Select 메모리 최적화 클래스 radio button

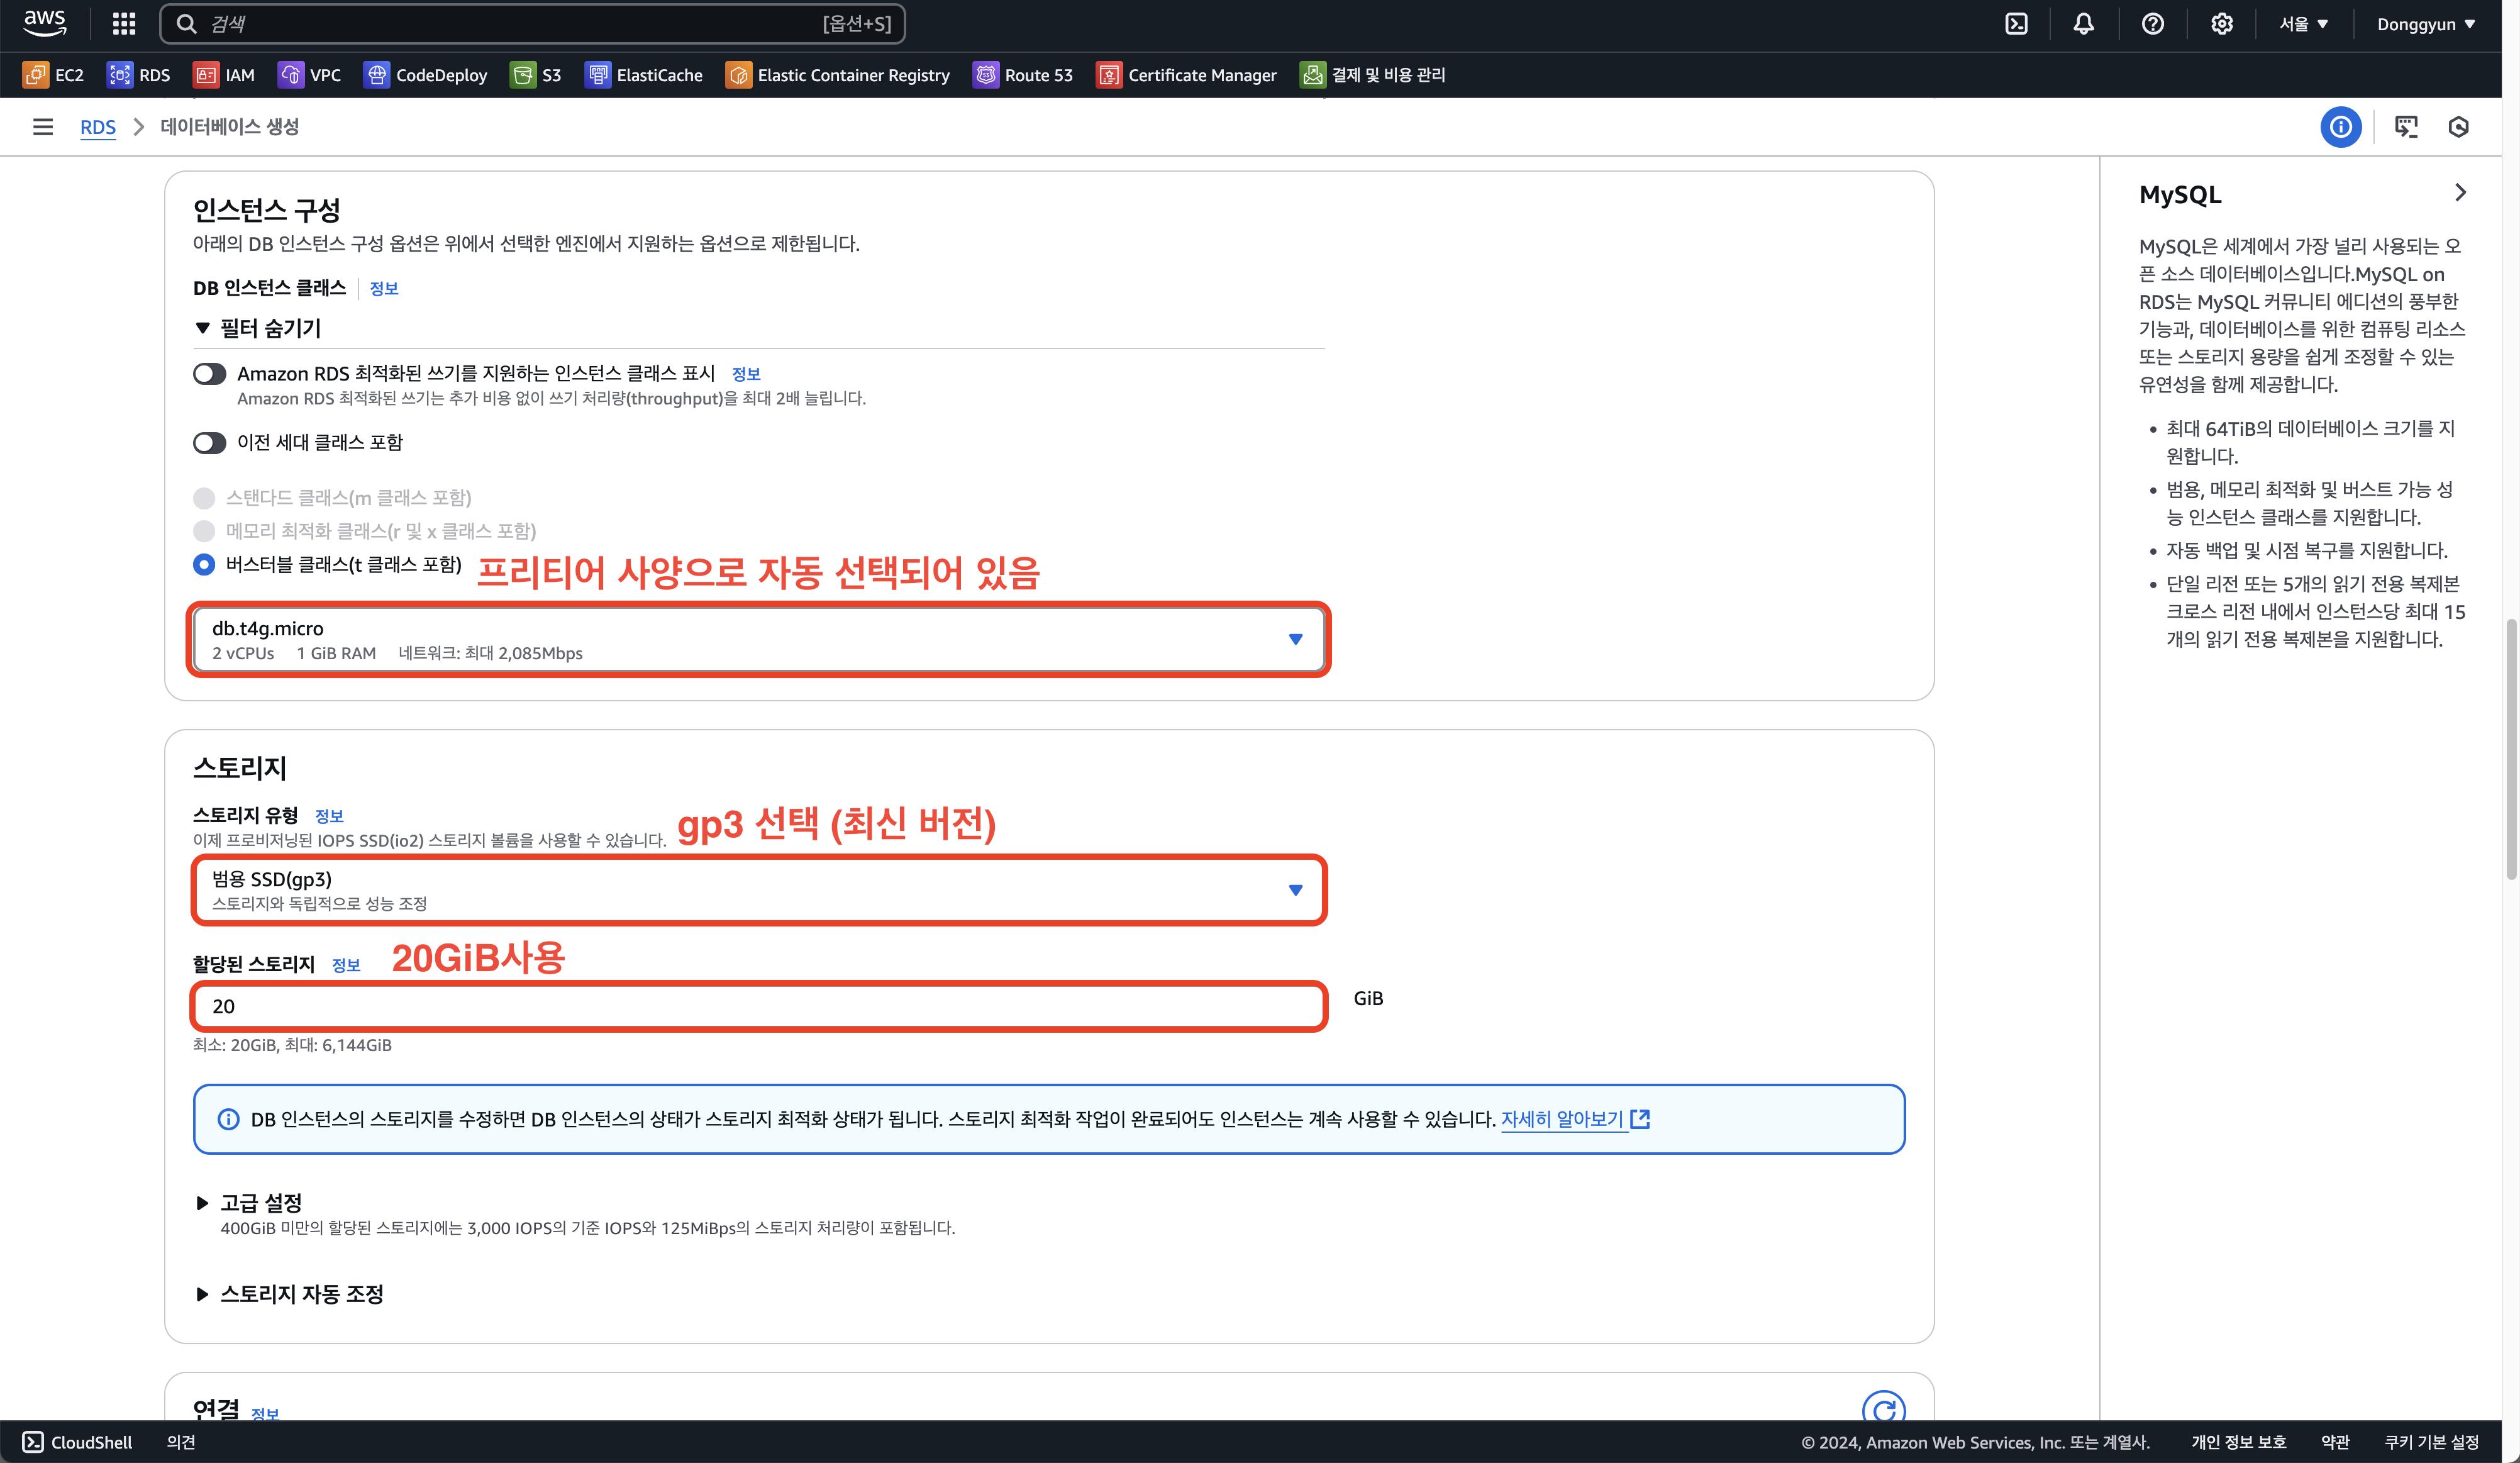204,531
